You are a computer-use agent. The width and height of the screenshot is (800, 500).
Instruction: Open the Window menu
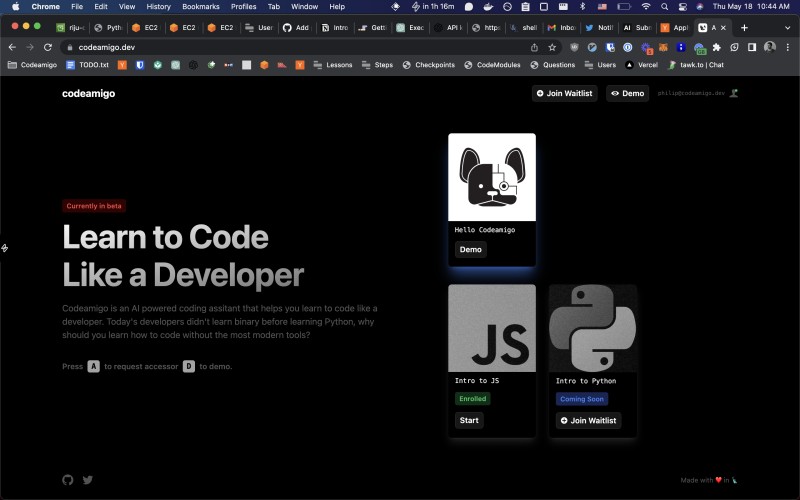[304, 7]
